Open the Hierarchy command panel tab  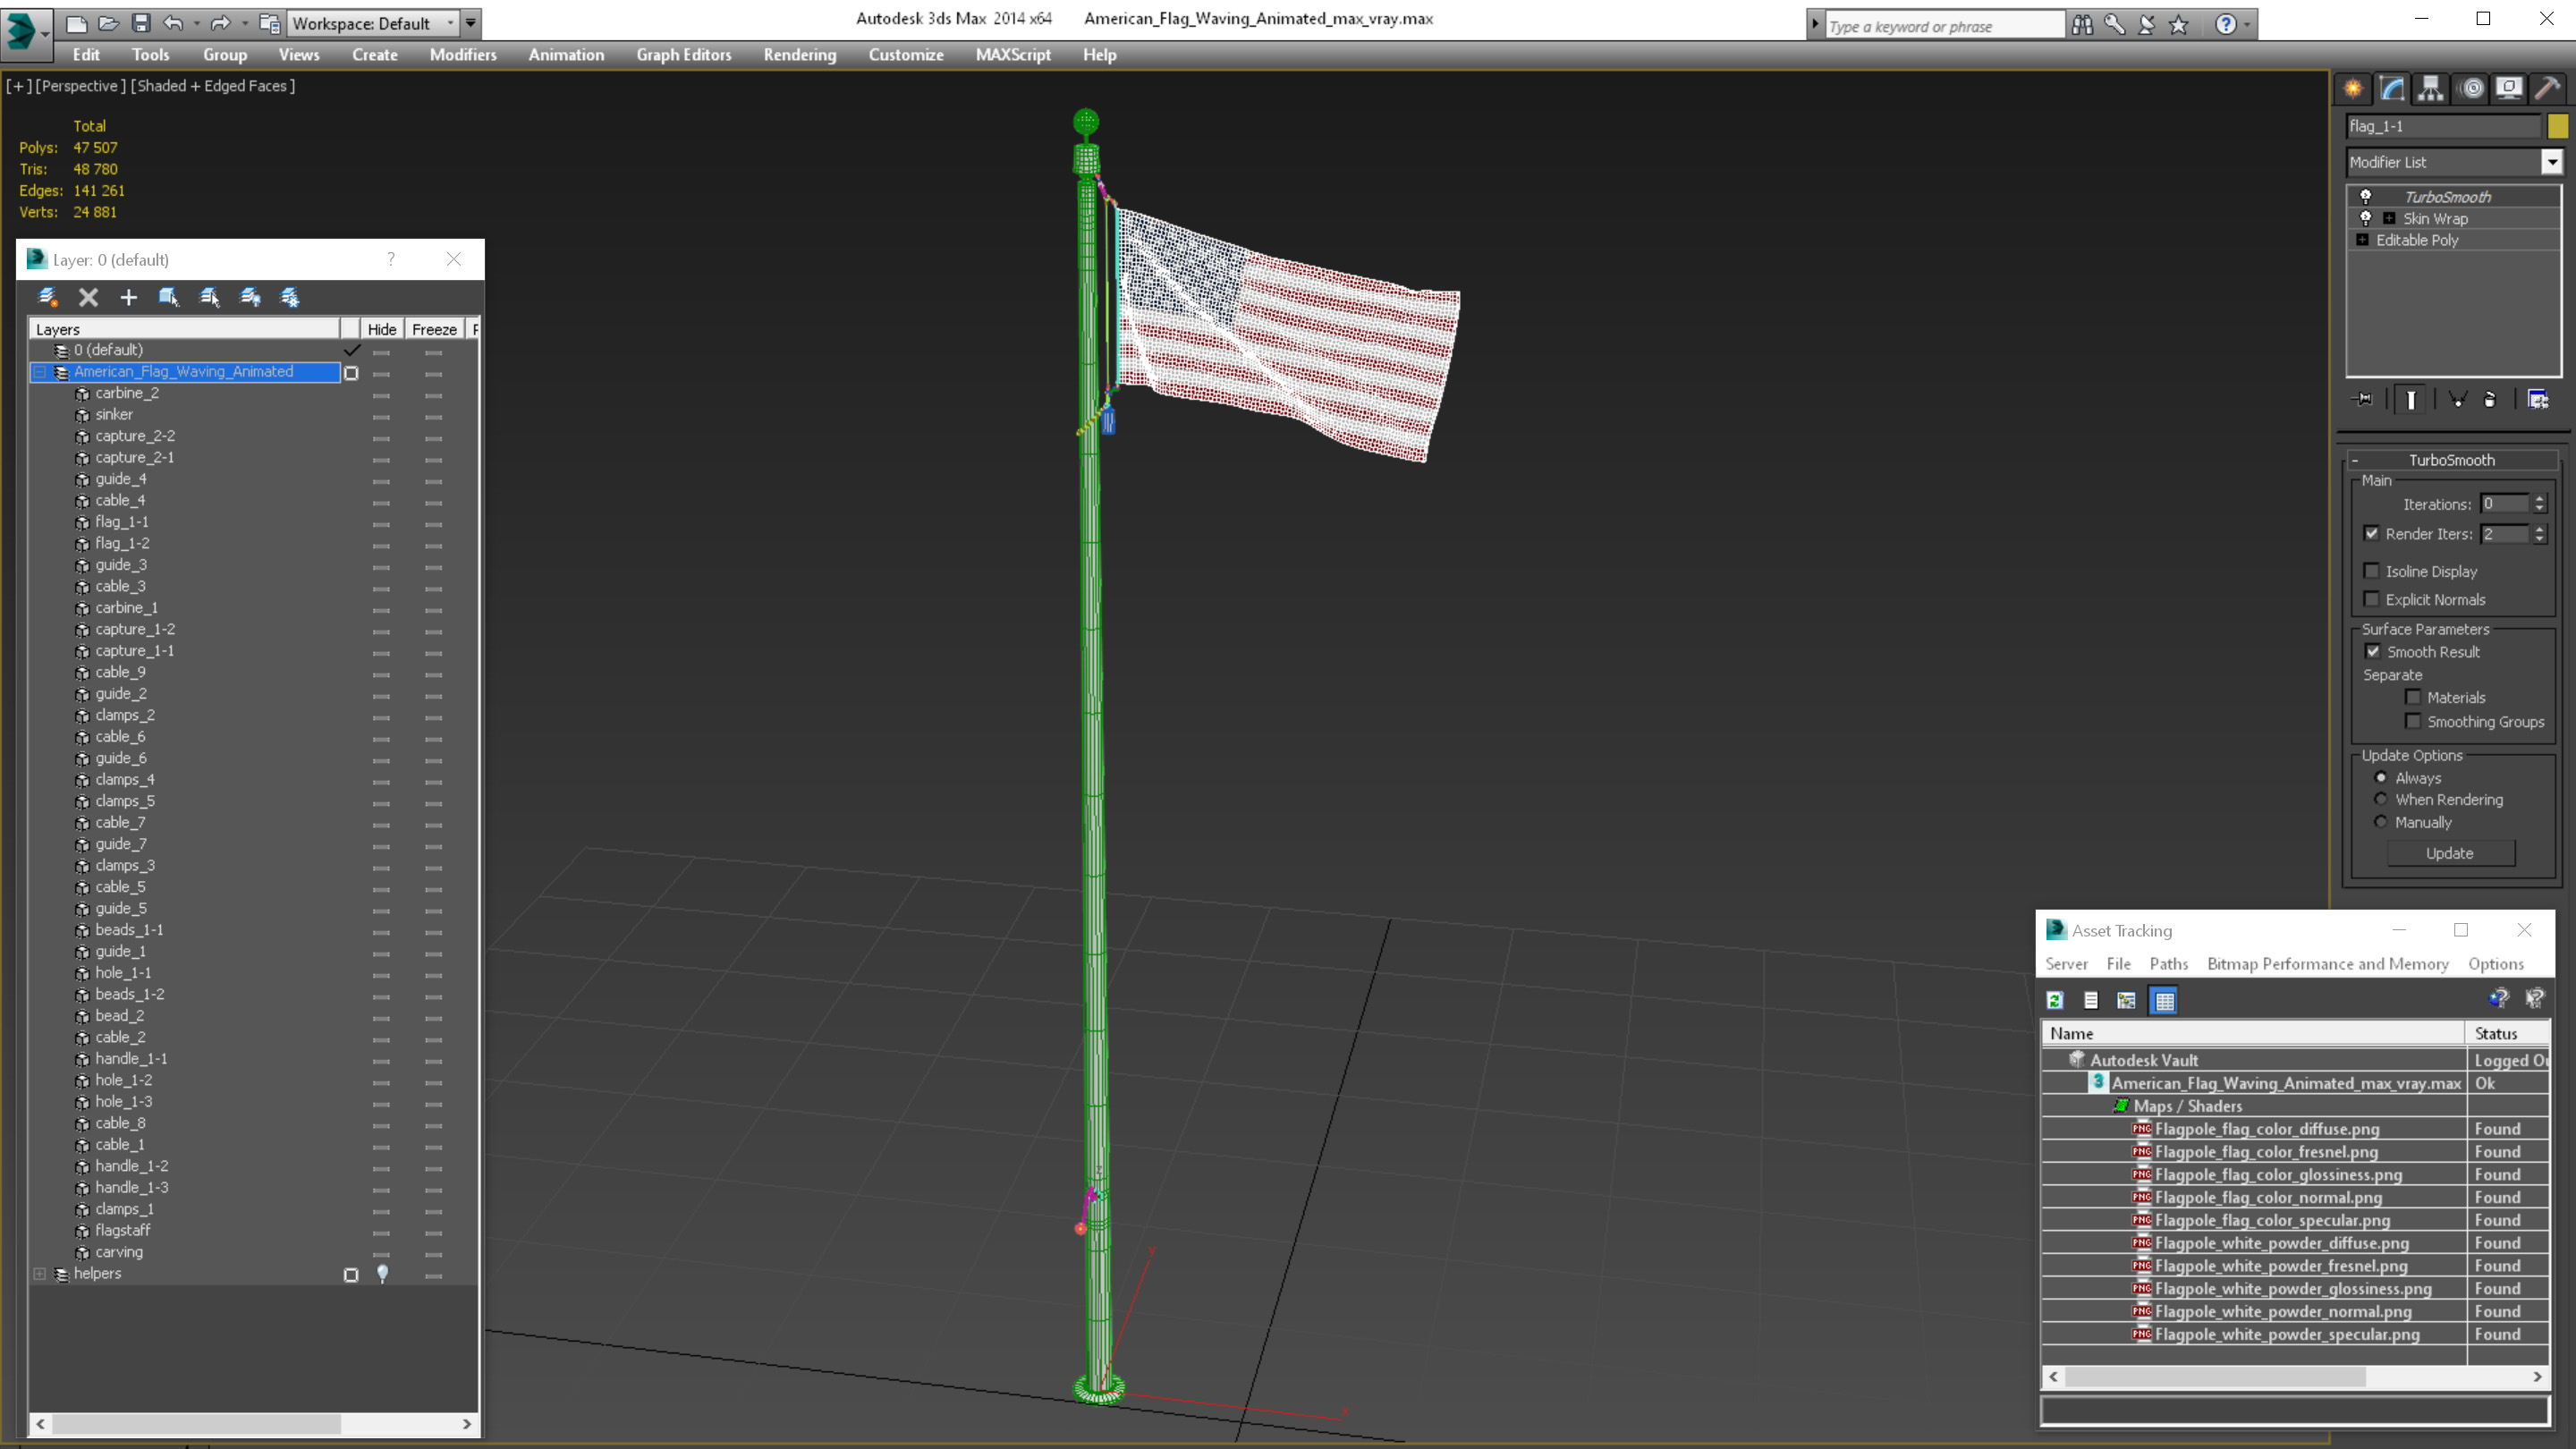(x=2431, y=89)
